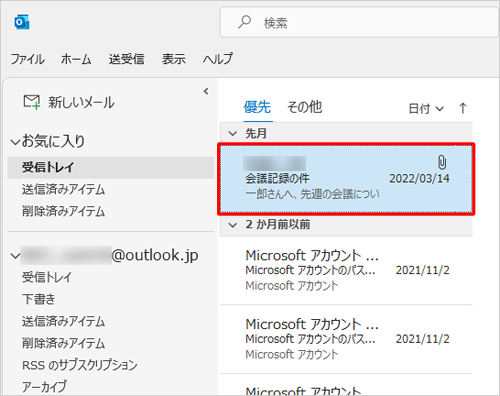
Task: Collapse the folder pane with arrow
Action: tap(206, 91)
